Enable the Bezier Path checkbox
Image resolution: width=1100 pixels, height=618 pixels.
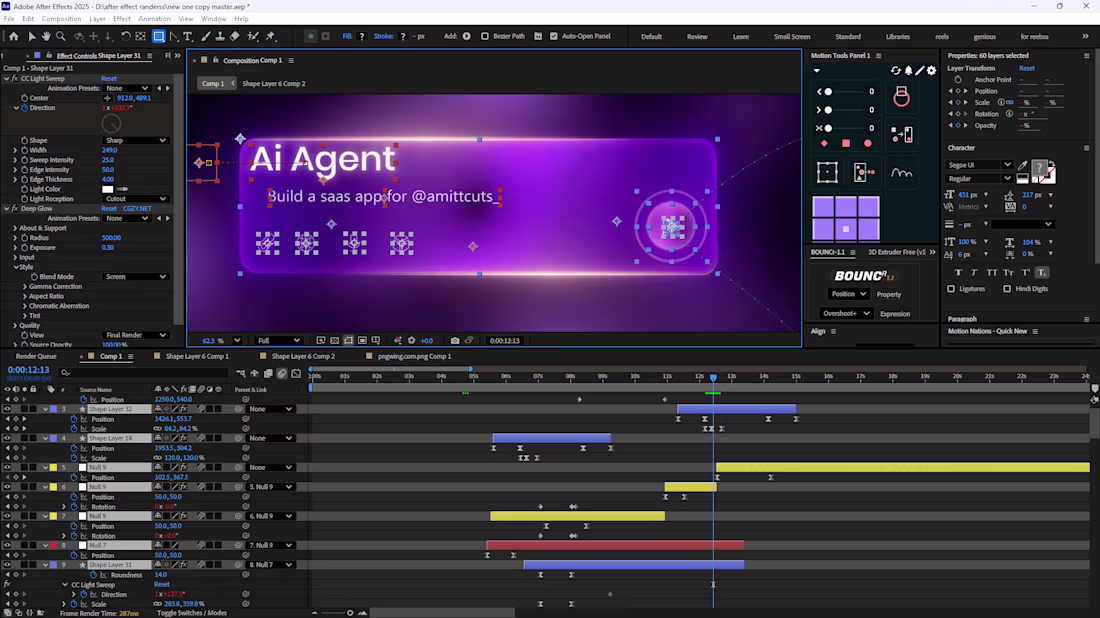point(485,36)
